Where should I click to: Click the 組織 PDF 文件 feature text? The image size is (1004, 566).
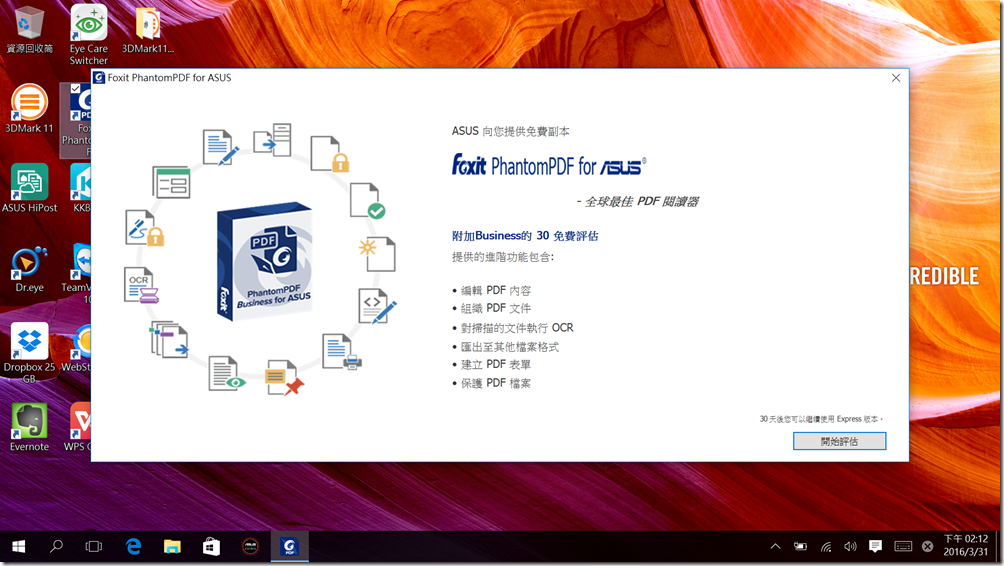point(496,309)
